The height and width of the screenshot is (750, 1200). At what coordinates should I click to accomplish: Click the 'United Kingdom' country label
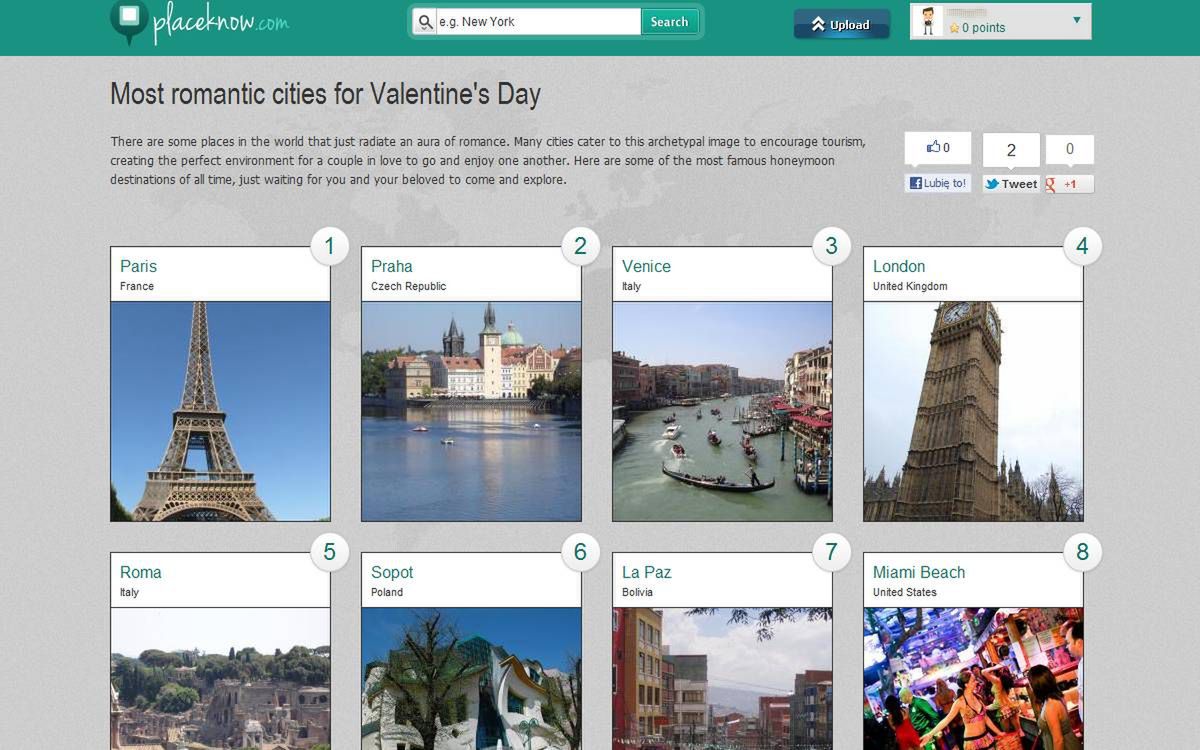click(910, 286)
